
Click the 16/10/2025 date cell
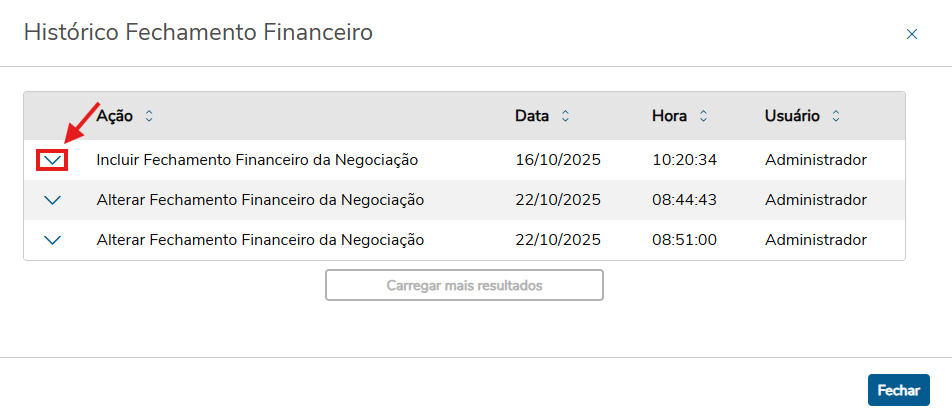(558, 160)
